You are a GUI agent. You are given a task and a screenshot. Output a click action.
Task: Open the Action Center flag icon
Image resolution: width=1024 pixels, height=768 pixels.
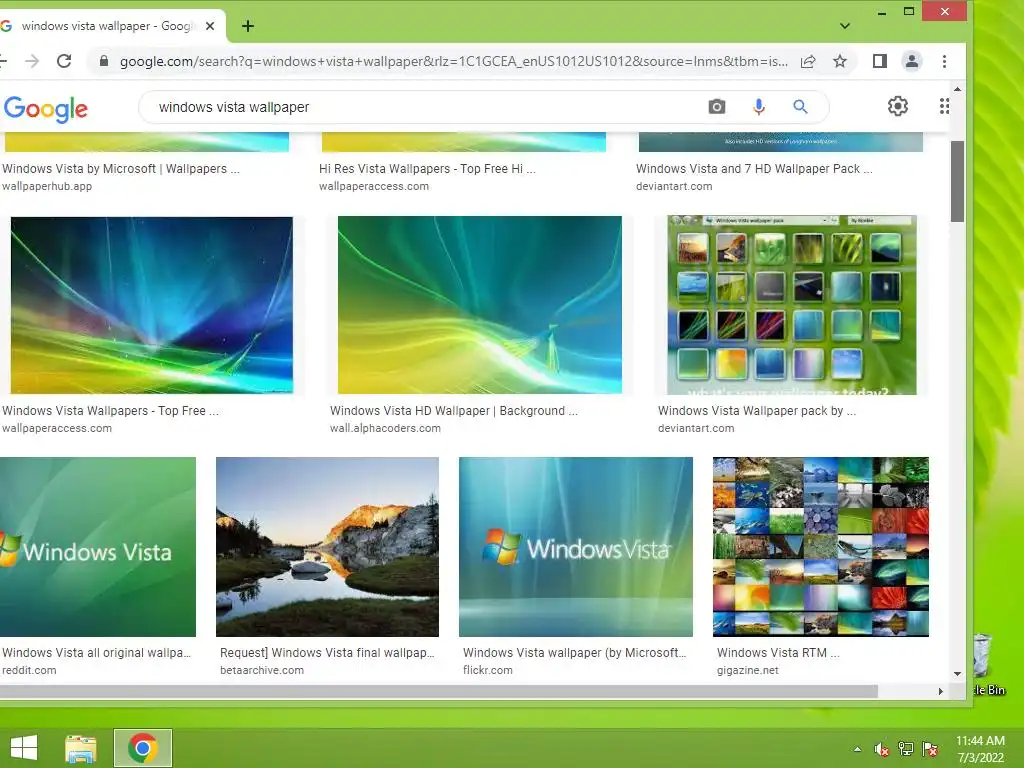[930, 749]
